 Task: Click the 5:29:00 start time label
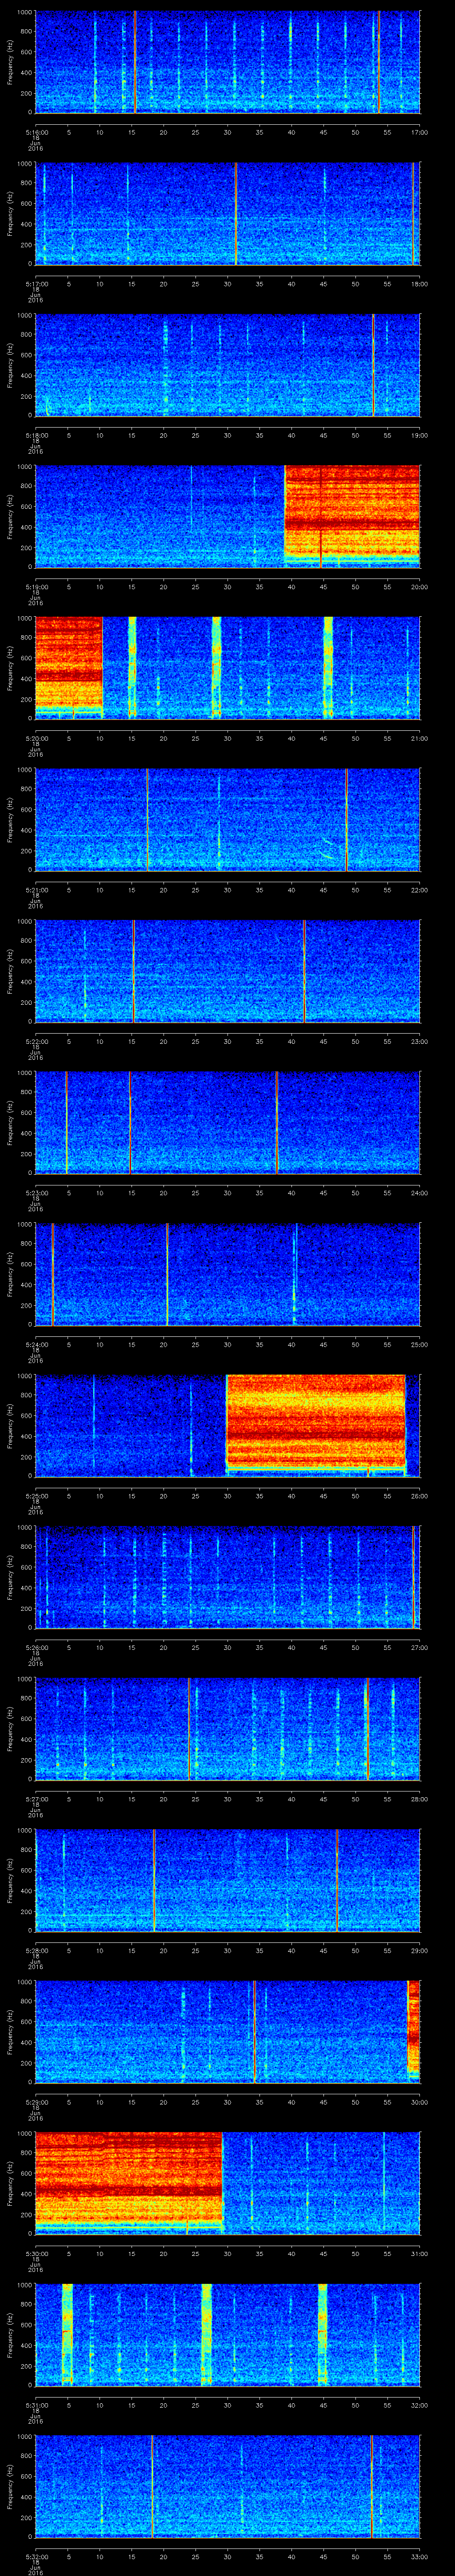36,2102
